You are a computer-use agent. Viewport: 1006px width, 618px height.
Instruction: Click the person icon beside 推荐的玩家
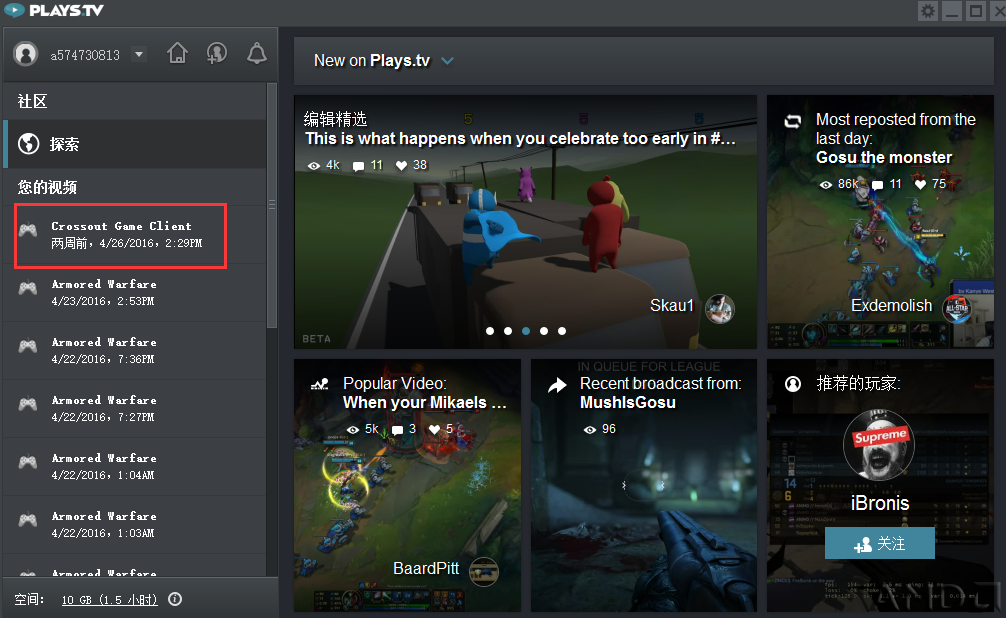(793, 384)
